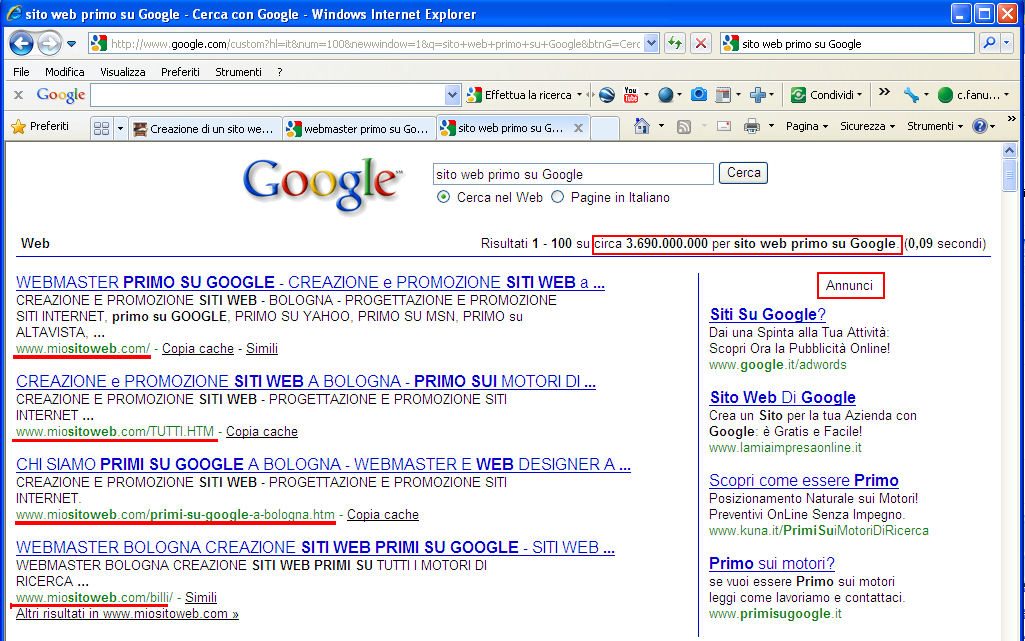Expand the tab list dropdown arrow
1025x641 pixels.
pos(120,128)
